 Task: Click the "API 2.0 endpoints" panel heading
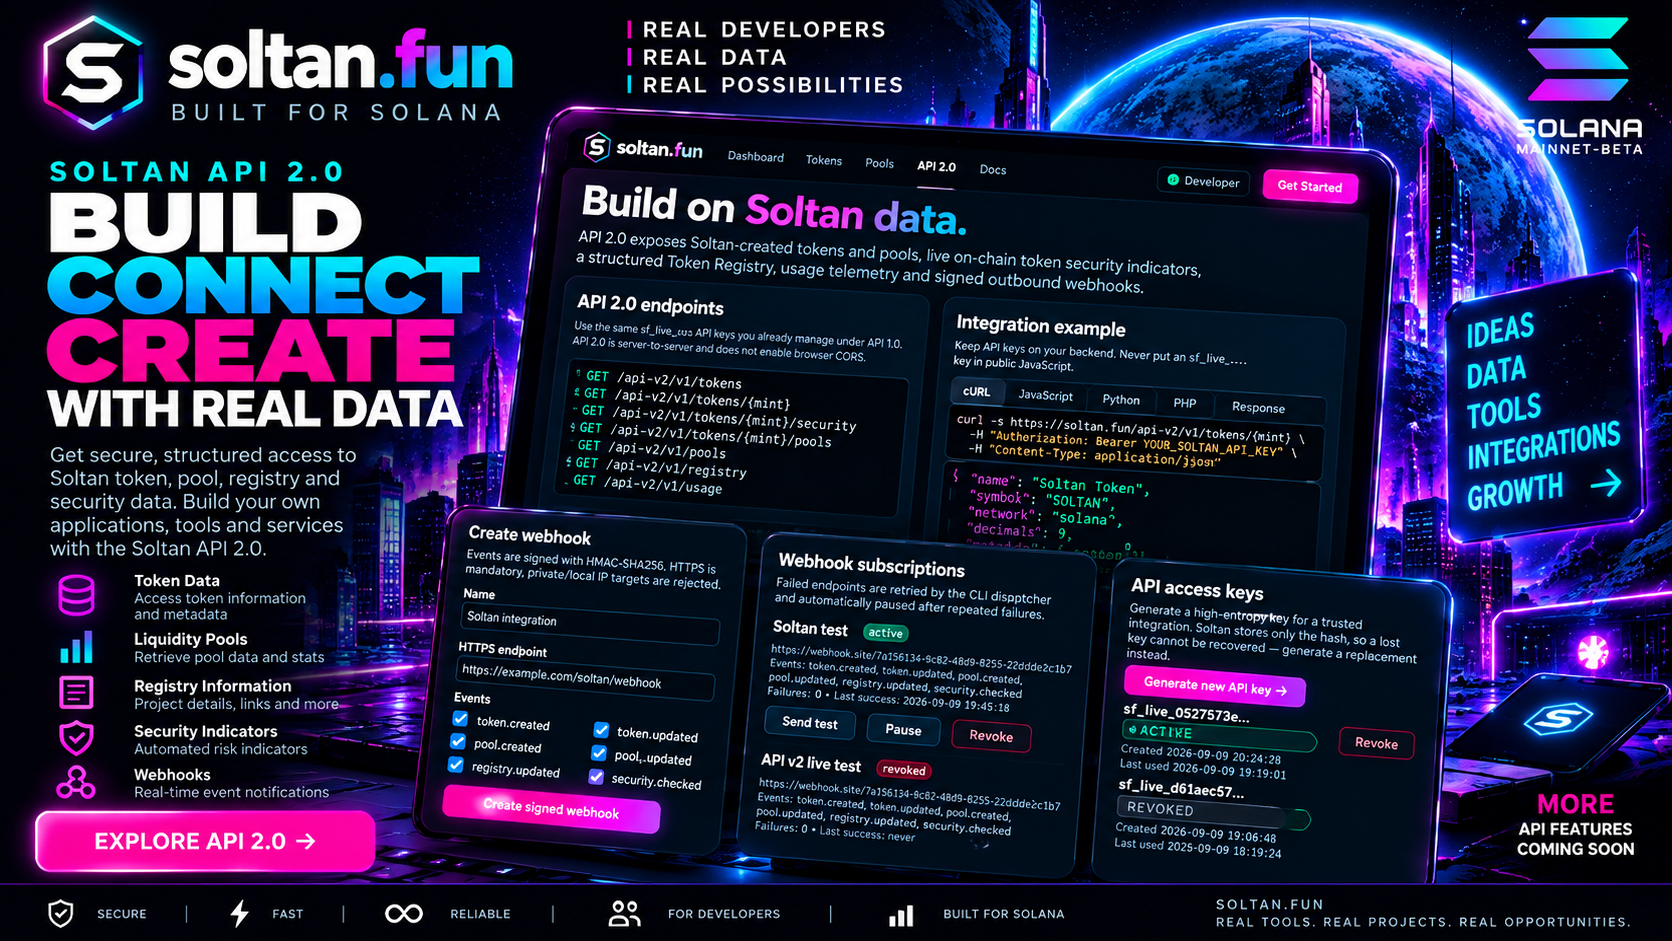(650, 305)
